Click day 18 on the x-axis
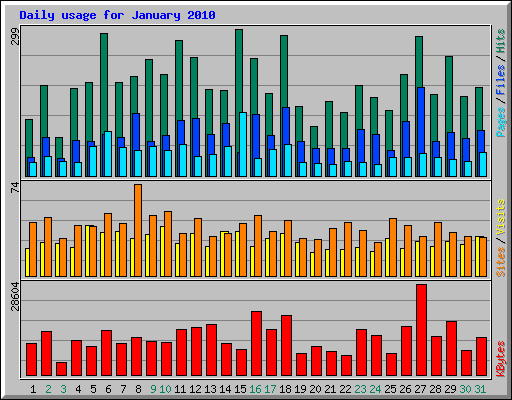512x400 pixels. pos(285,389)
